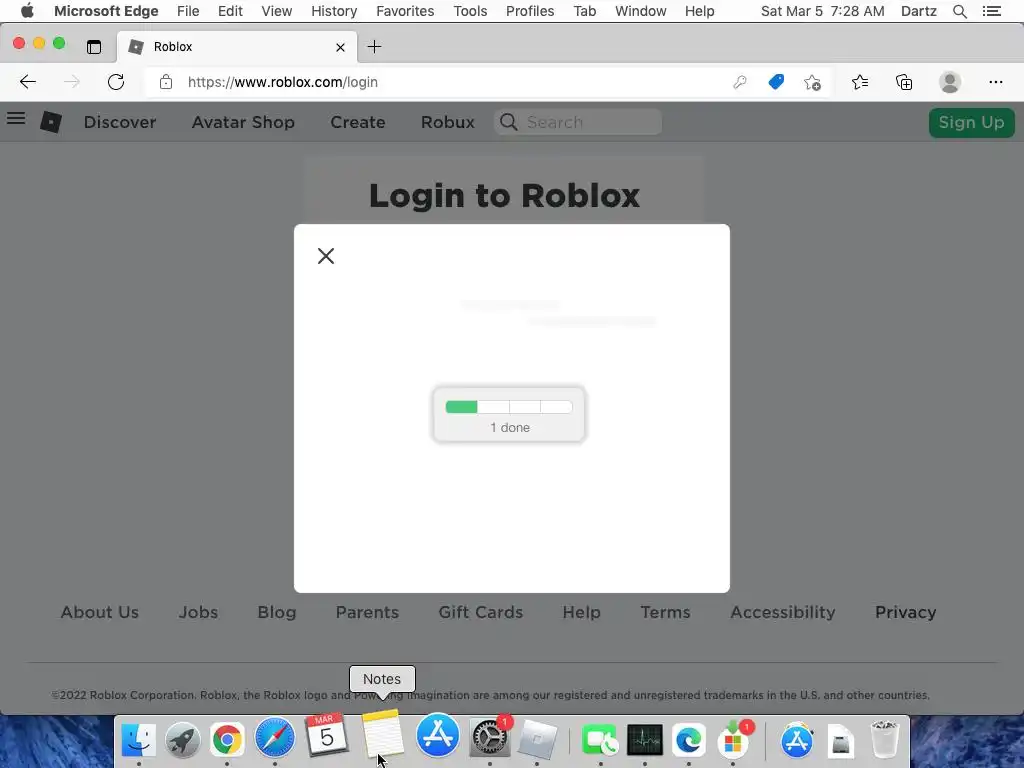This screenshot has height=768, width=1024.
Task: Open Activity Monitor from the dock
Action: point(645,741)
